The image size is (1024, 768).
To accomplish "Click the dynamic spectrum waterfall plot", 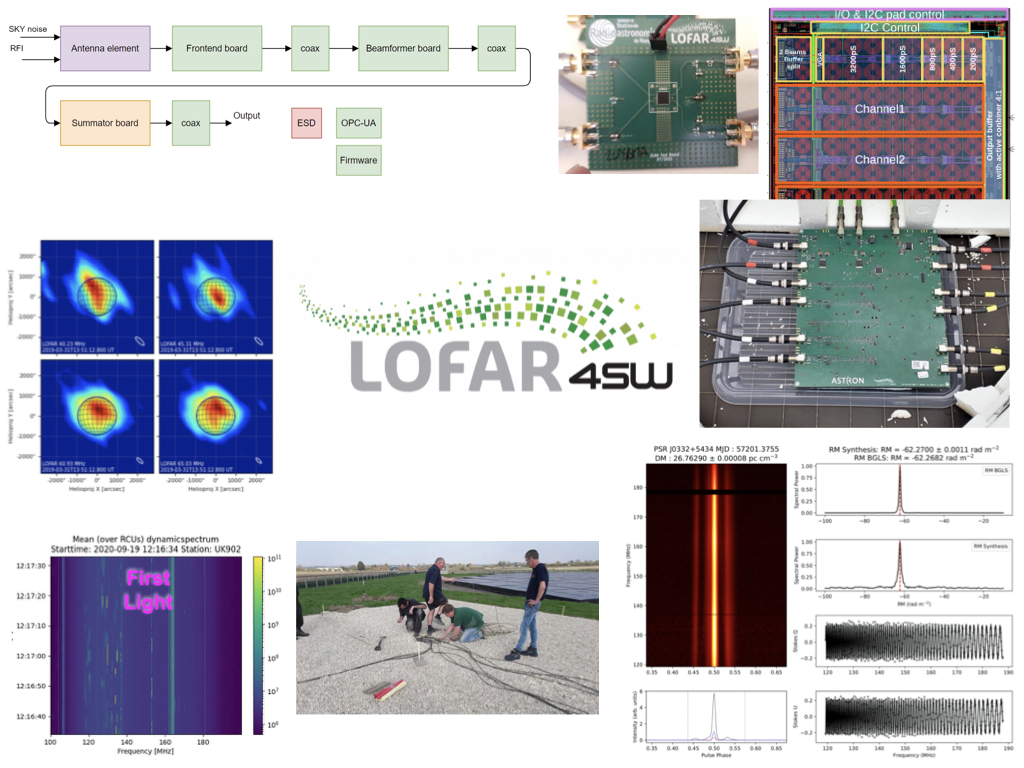I will 146,646.
